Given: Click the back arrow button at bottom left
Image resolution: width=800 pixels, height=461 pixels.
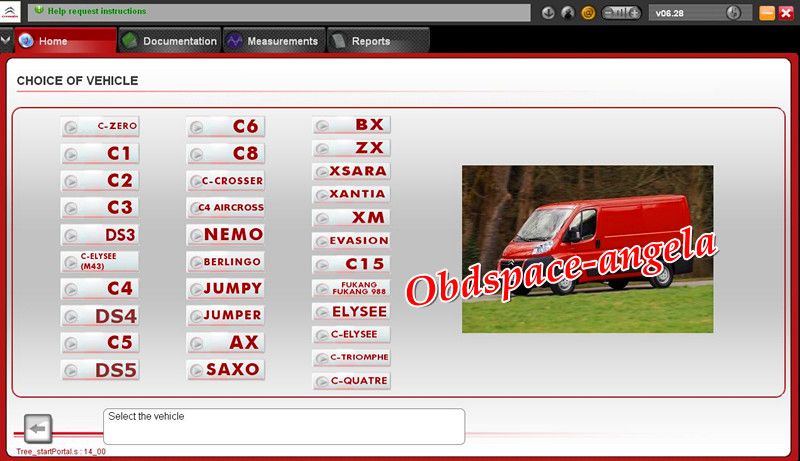Looking at the screenshot, I should (38, 429).
